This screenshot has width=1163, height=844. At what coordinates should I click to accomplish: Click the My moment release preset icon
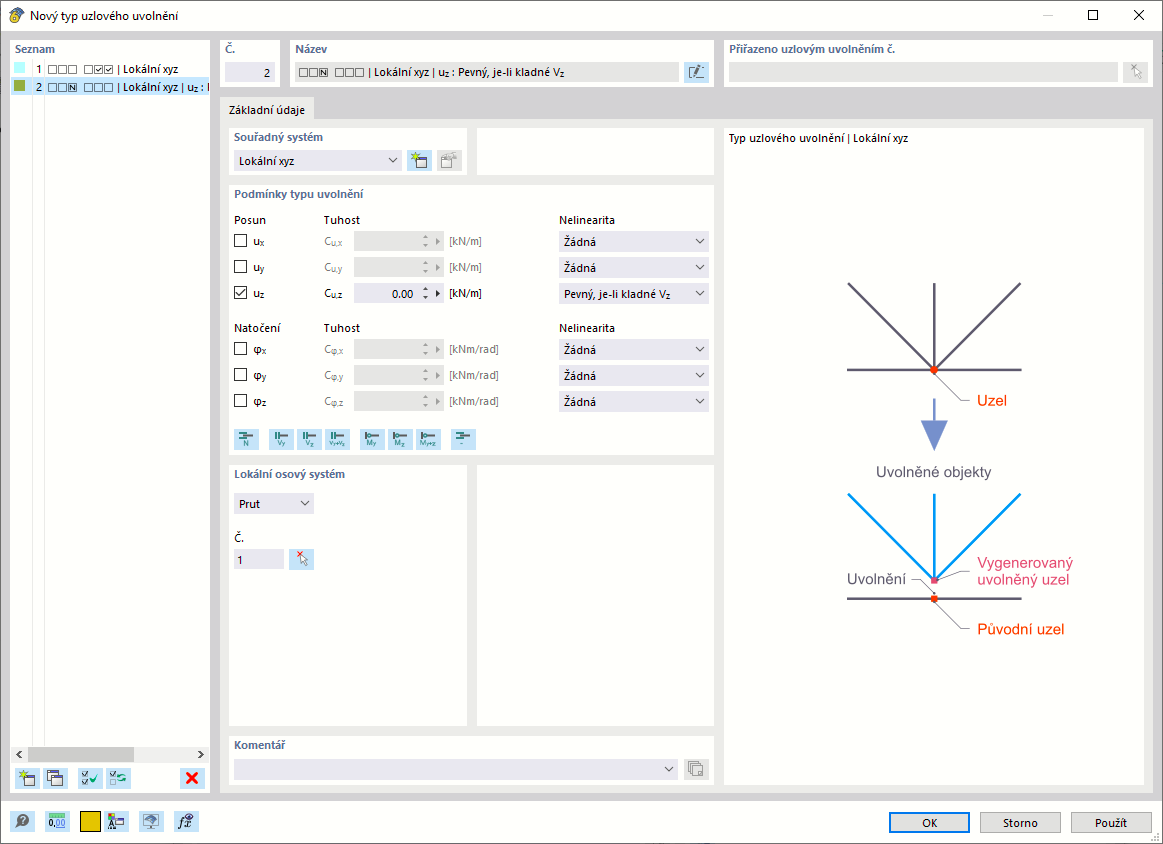(x=372, y=439)
